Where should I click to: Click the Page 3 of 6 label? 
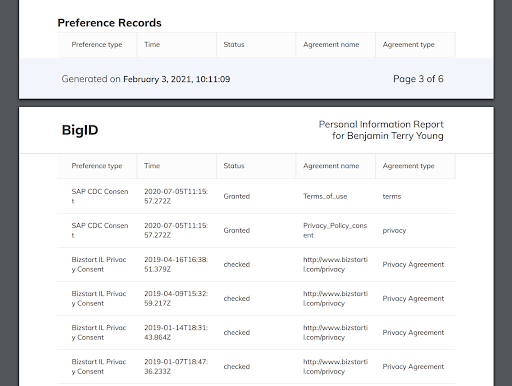pyautogui.click(x=418, y=79)
